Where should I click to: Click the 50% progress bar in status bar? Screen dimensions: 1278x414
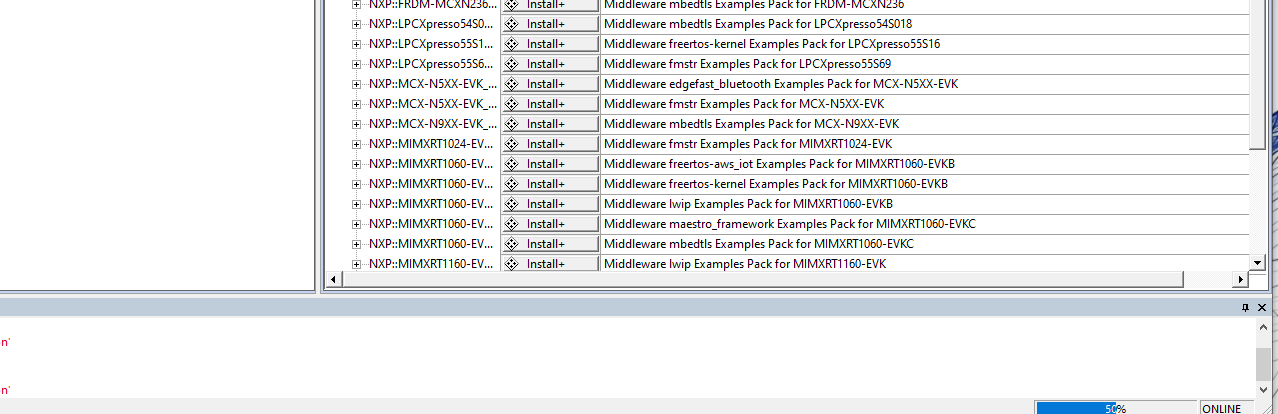tap(1115, 408)
